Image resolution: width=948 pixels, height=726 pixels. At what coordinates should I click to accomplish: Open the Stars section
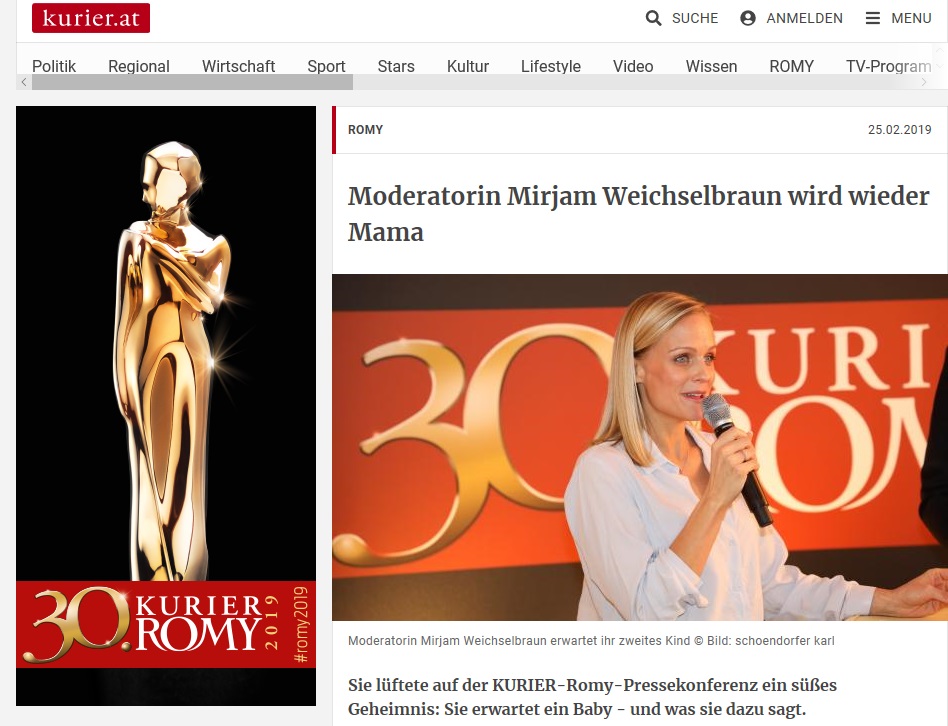(x=396, y=66)
